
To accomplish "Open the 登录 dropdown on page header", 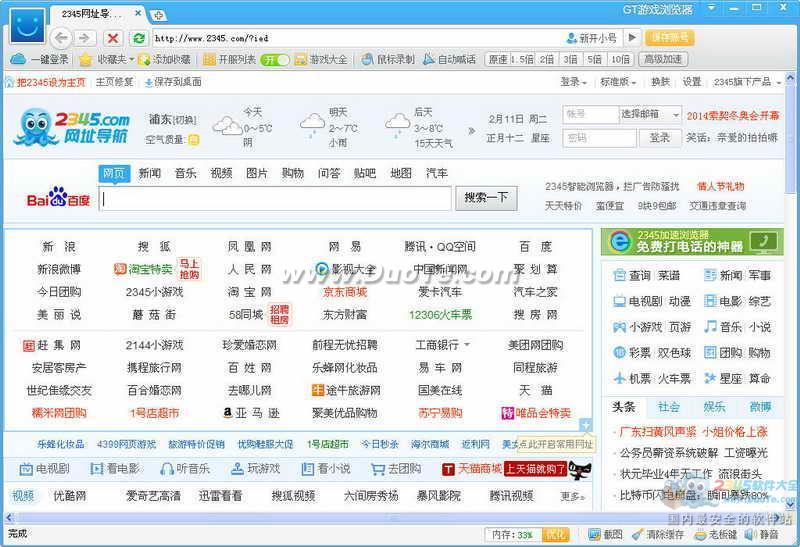I will pyautogui.click(x=573, y=82).
